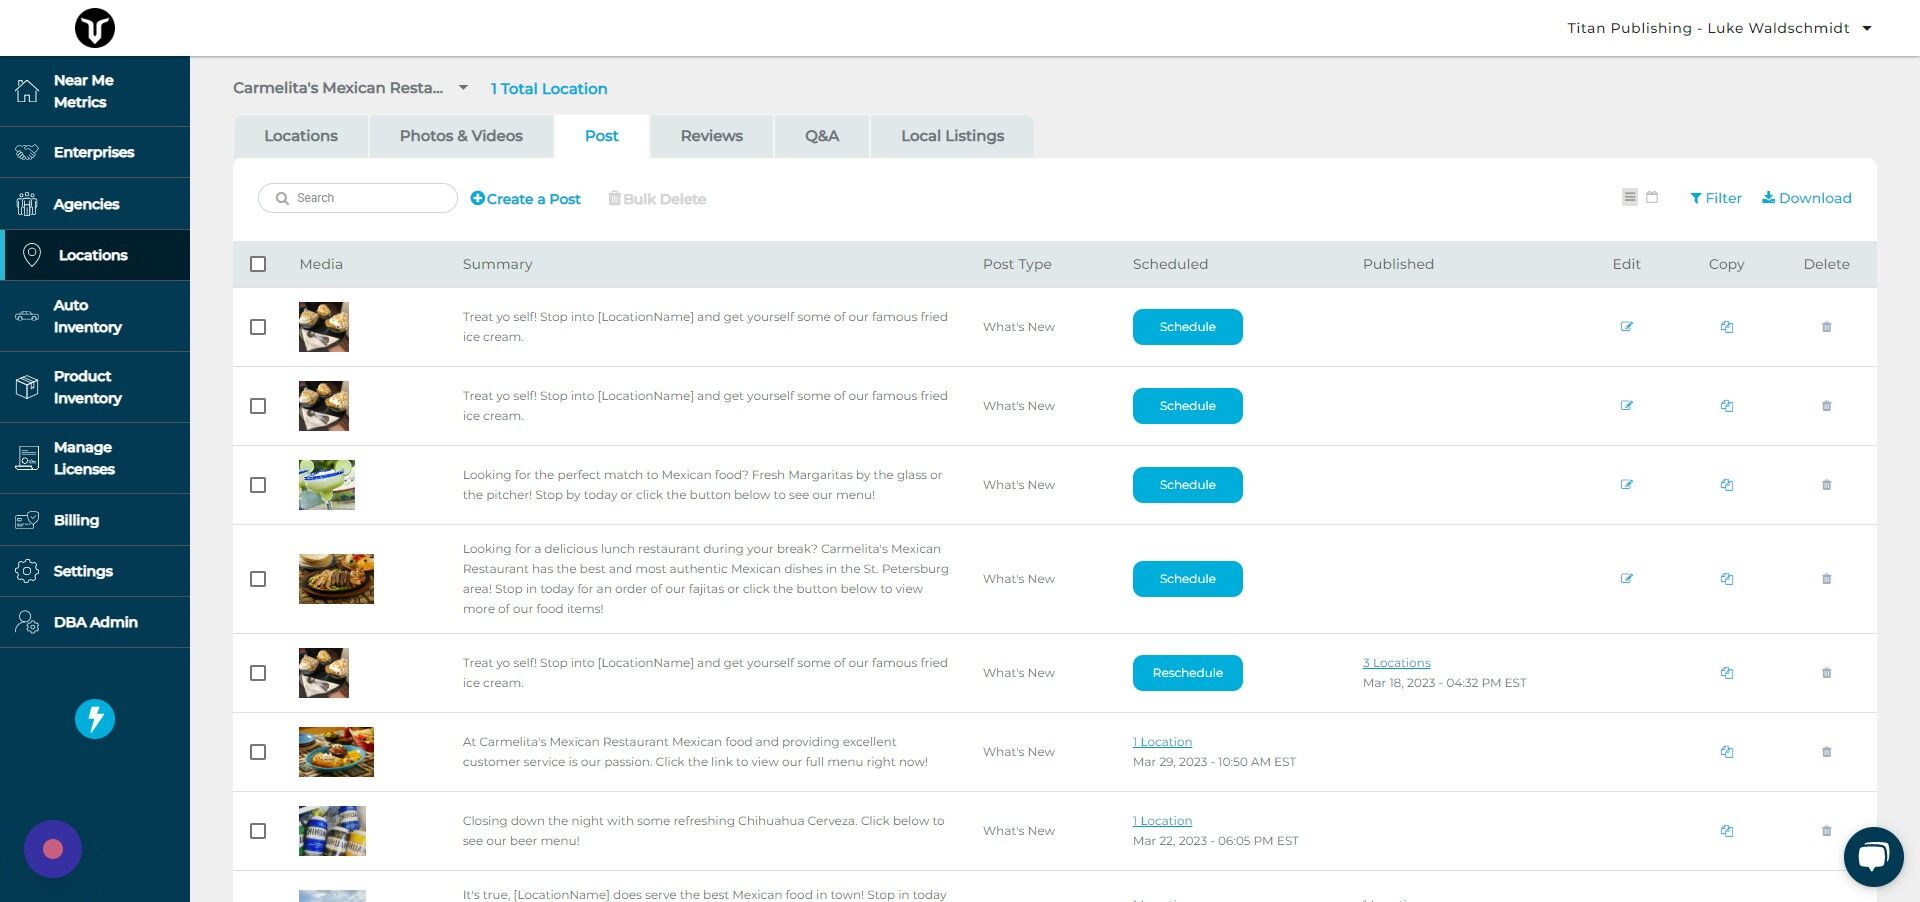Schedule the Fresh Margaritas post
Screen dimensions: 1920x902
click(x=1188, y=485)
